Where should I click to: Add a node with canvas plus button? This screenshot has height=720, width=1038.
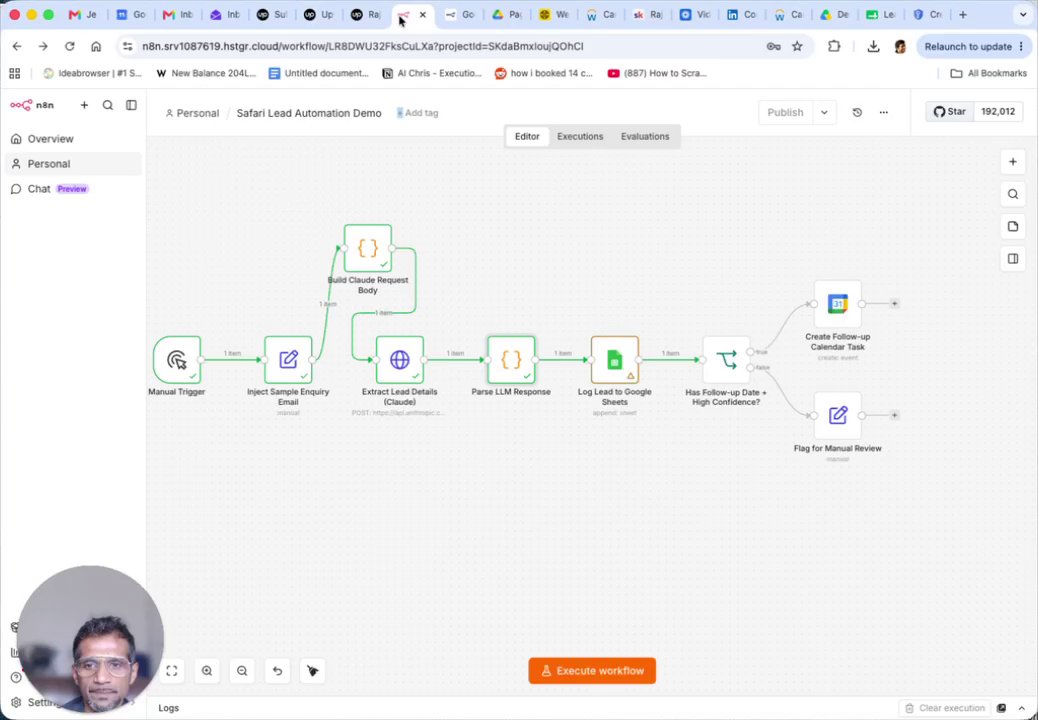[x=1013, y=161]
